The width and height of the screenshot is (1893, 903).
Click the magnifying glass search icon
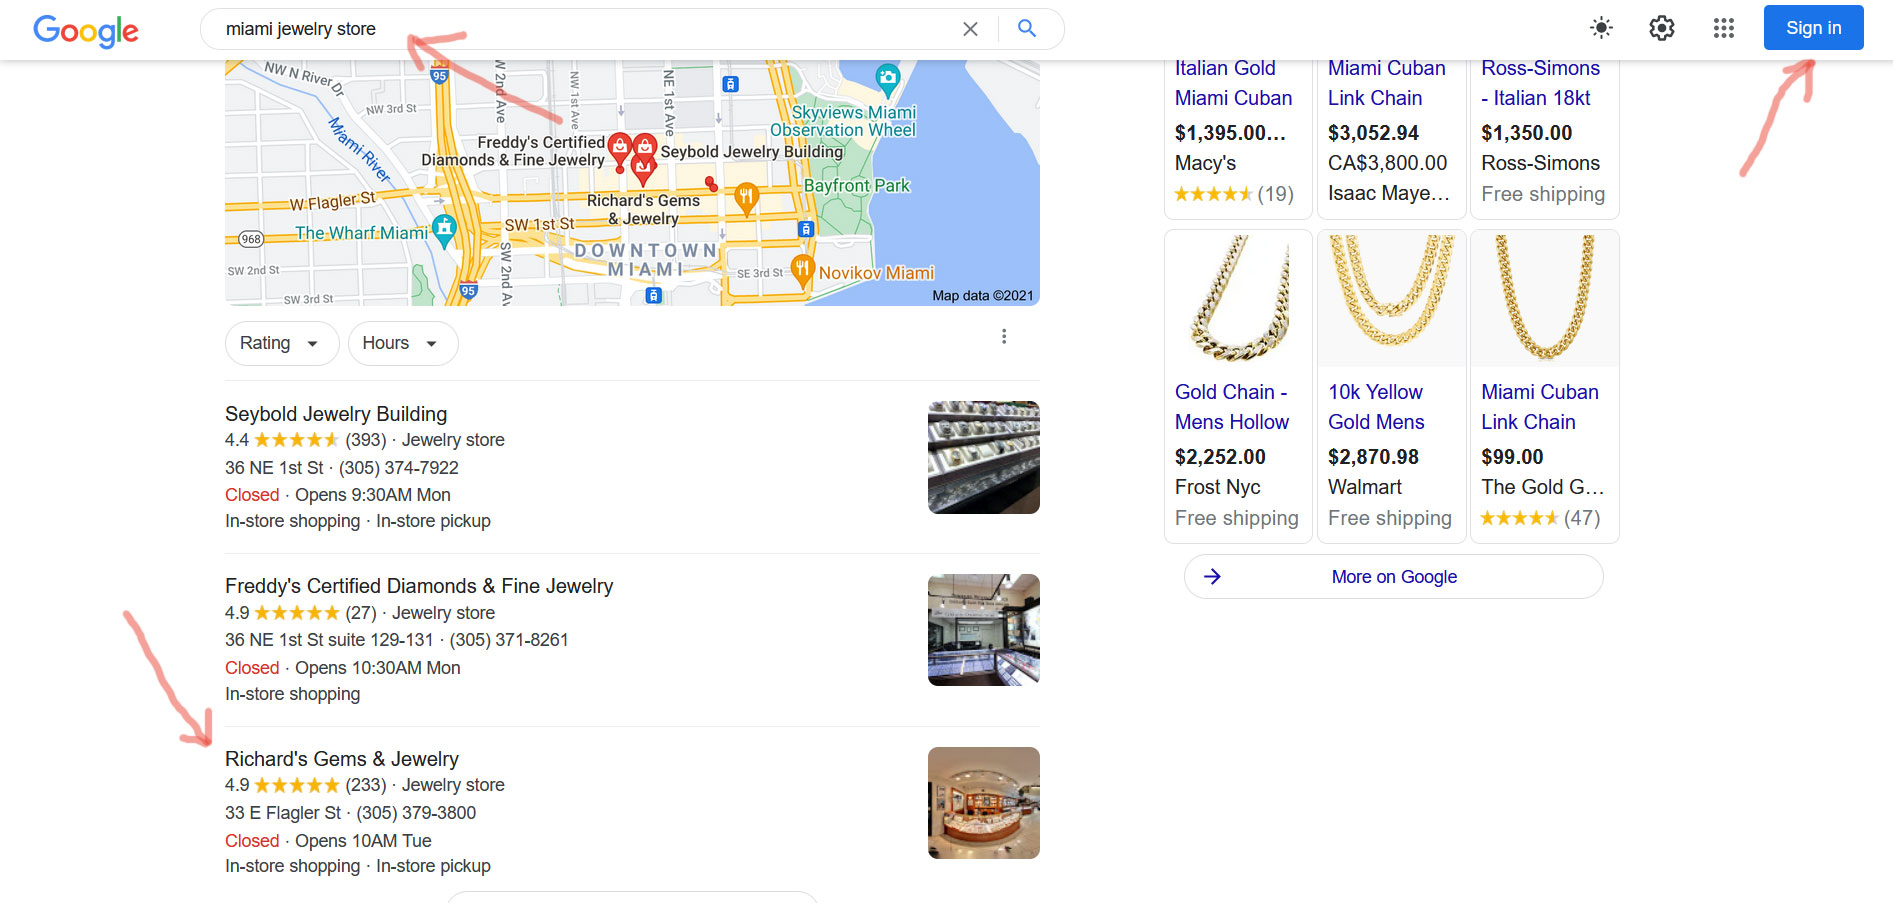(x=1026, y=29)
